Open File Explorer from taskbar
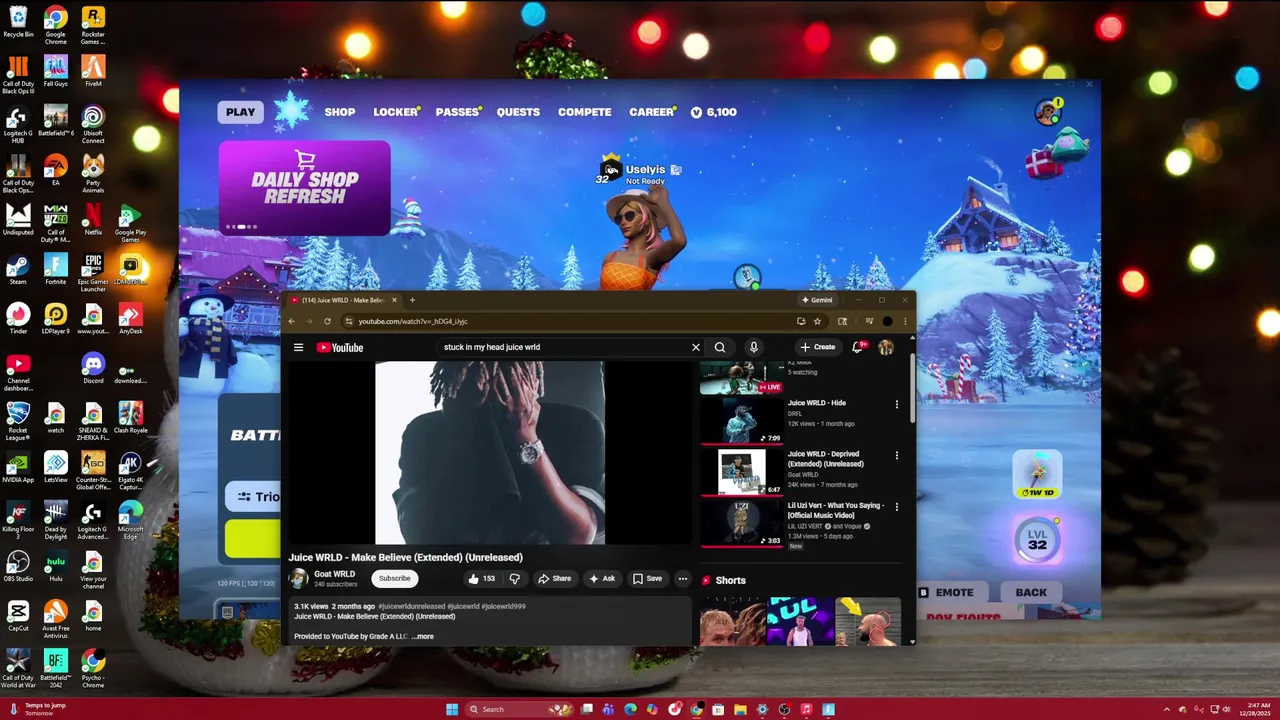 click(740, 709)
